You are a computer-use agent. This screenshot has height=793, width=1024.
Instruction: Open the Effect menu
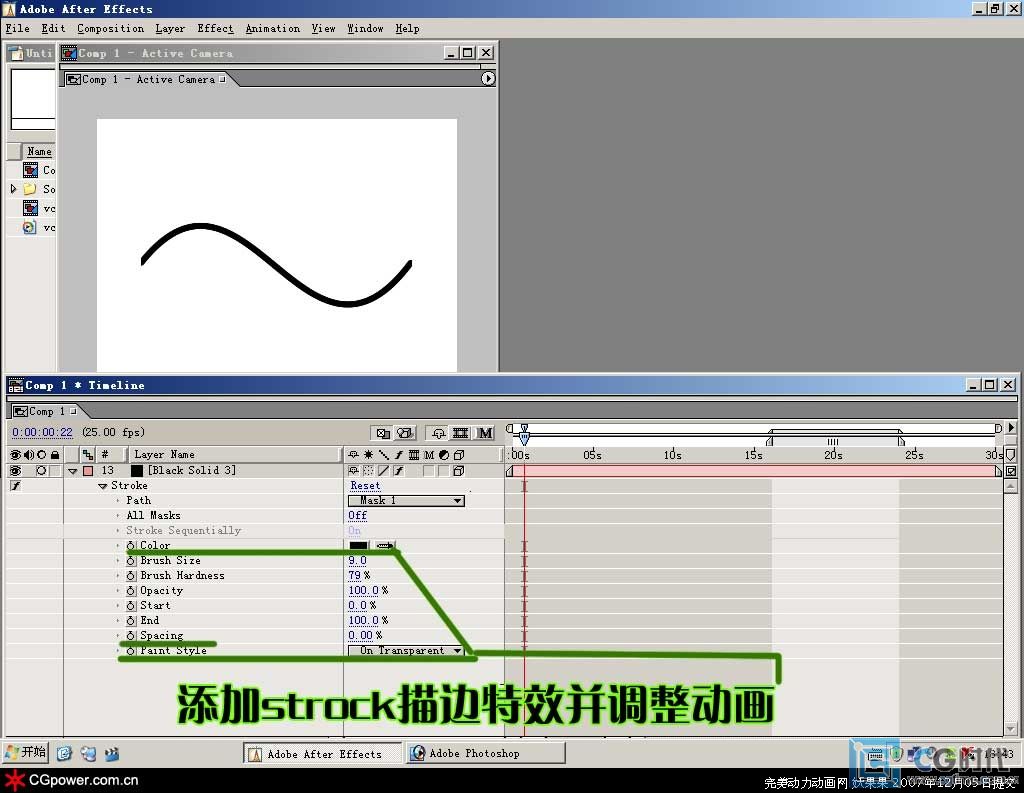(x=215, y=29)
